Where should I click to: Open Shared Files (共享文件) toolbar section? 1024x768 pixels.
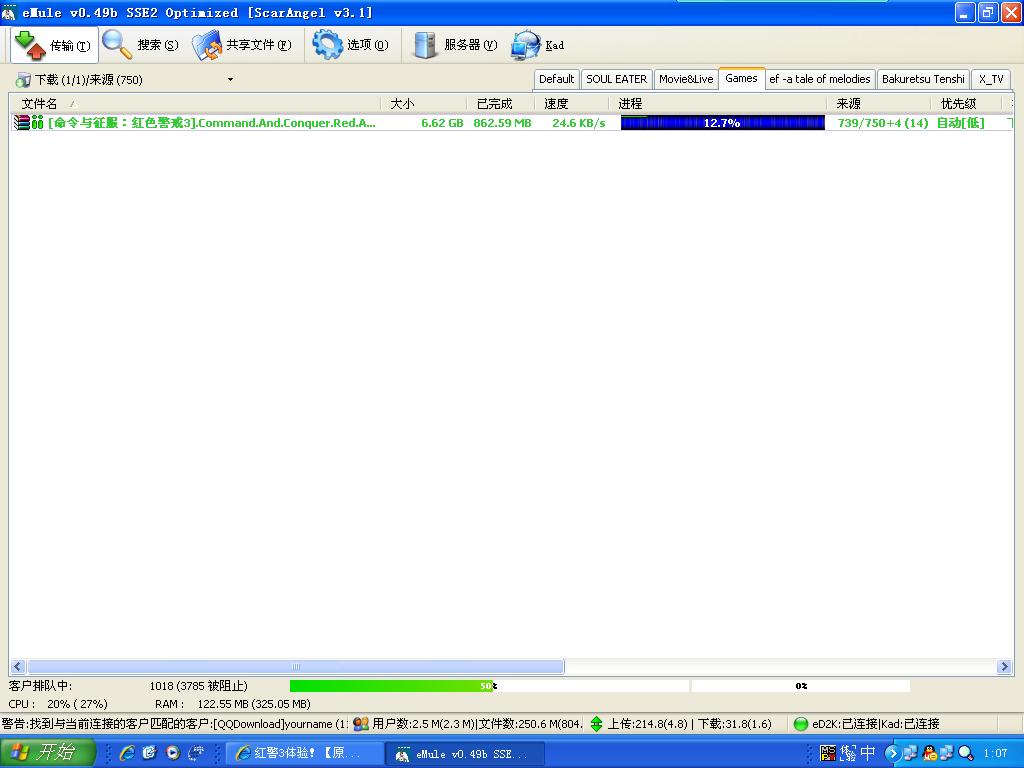click(x=242, y=45)
